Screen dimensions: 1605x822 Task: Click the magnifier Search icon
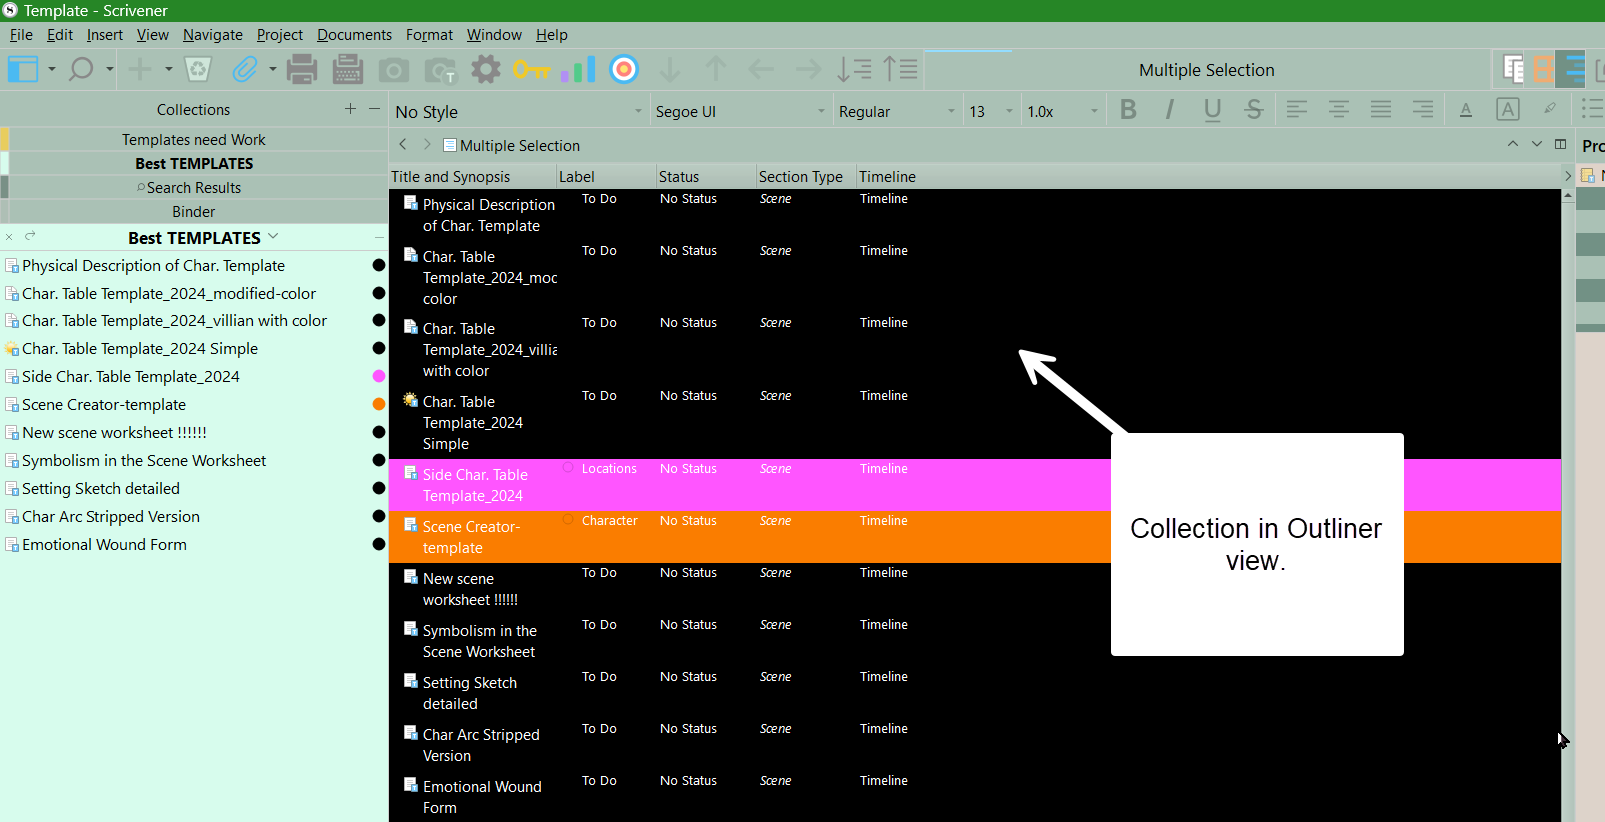click(81, 69)
